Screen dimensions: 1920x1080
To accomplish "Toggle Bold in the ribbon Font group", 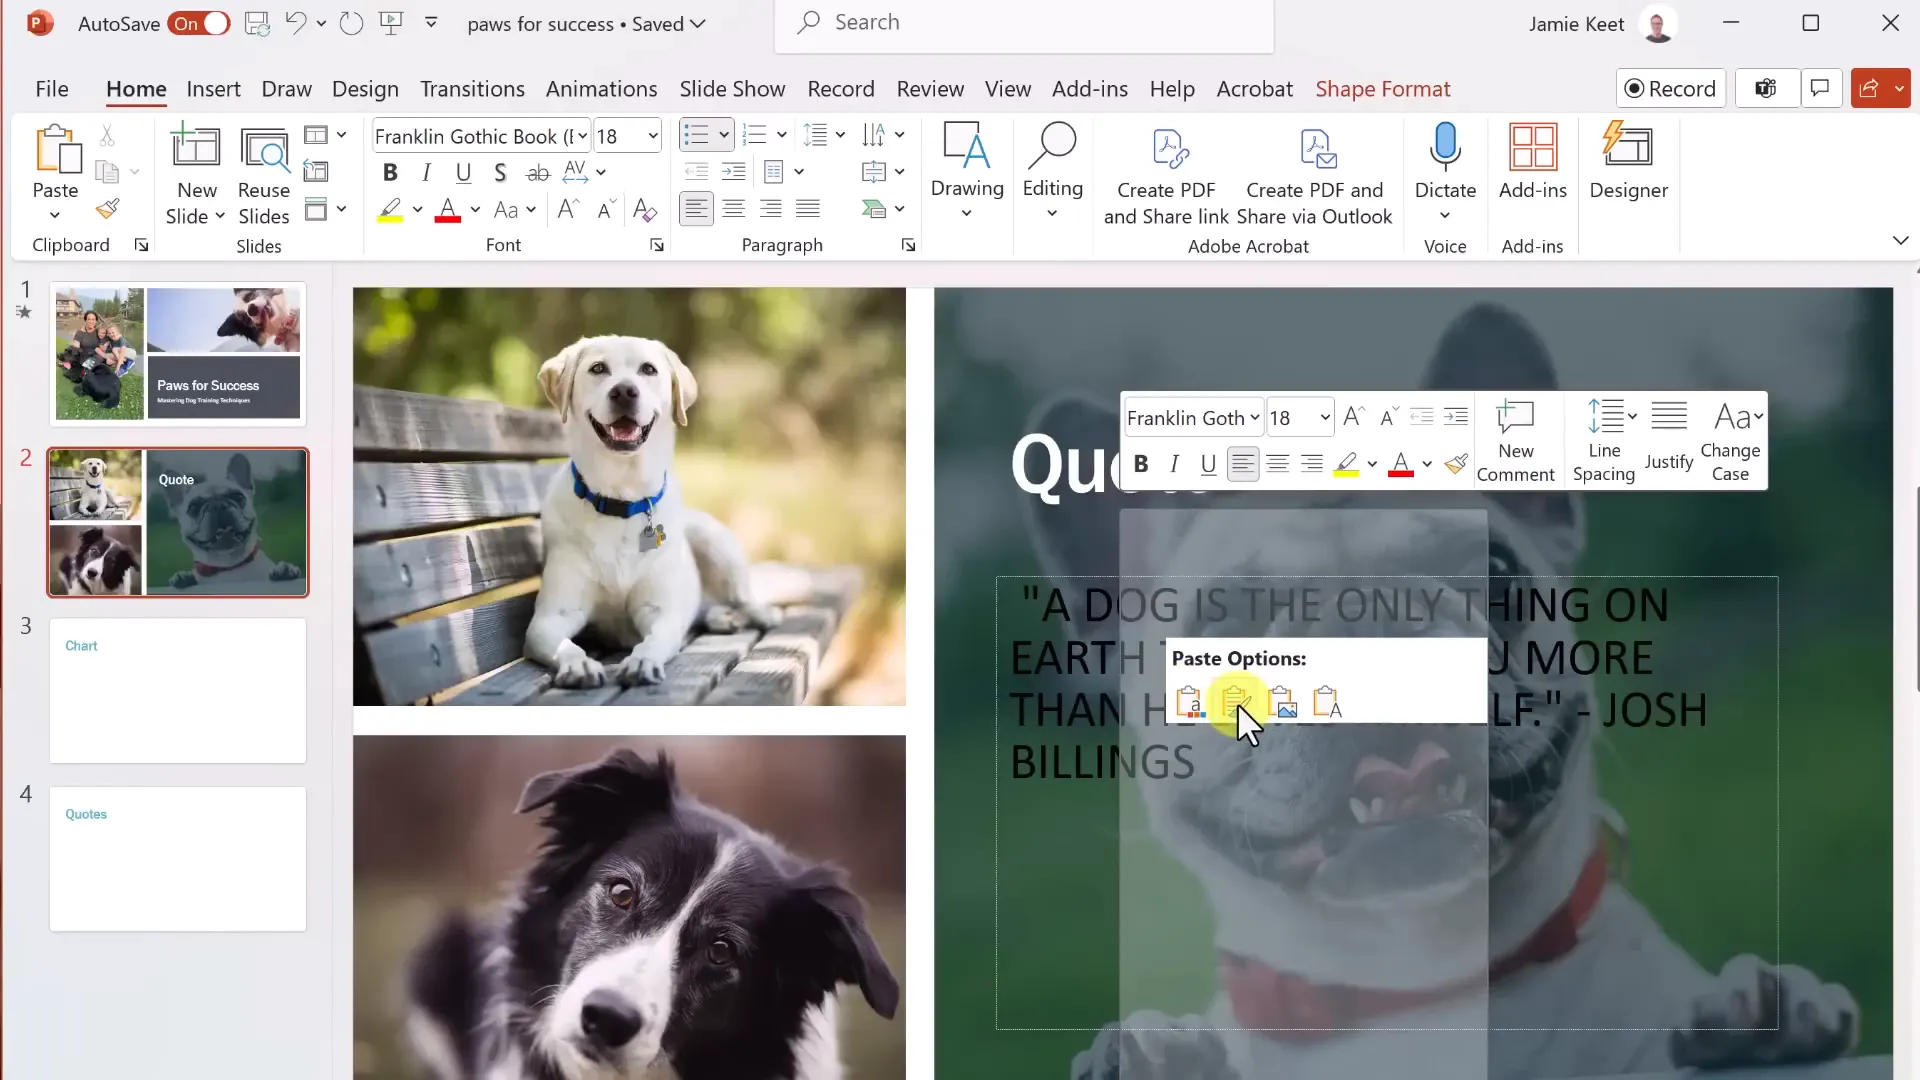I will (390, 172).
